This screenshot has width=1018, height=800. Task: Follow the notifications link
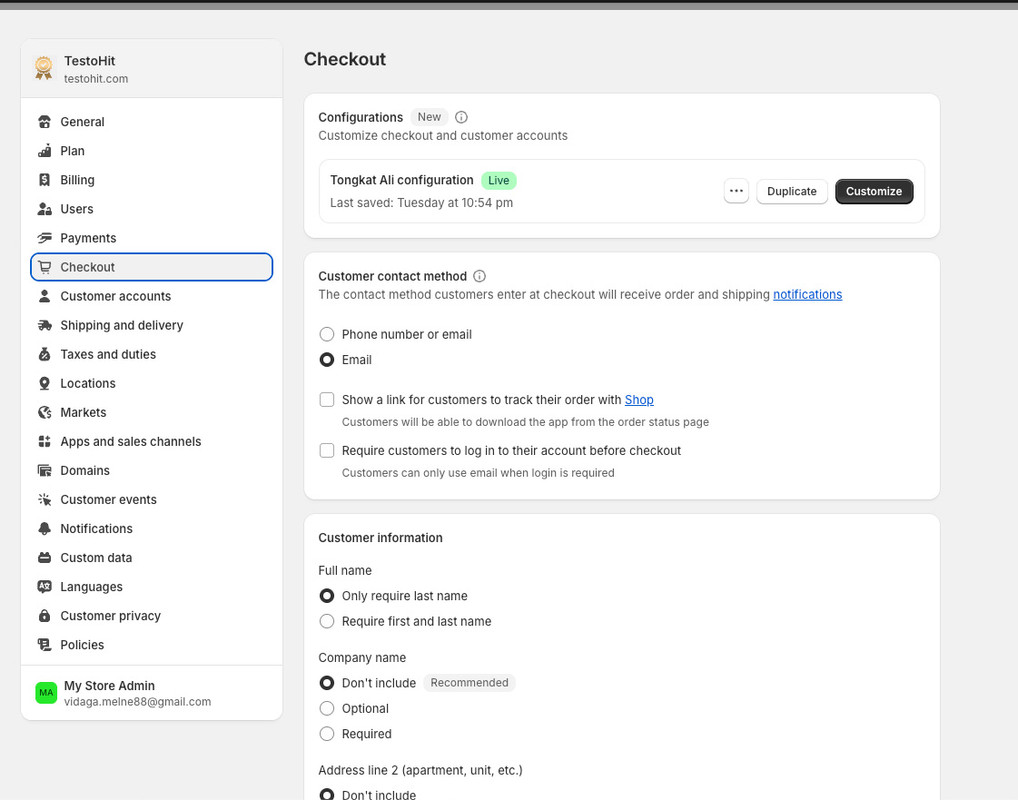click(x=807, y=294)
